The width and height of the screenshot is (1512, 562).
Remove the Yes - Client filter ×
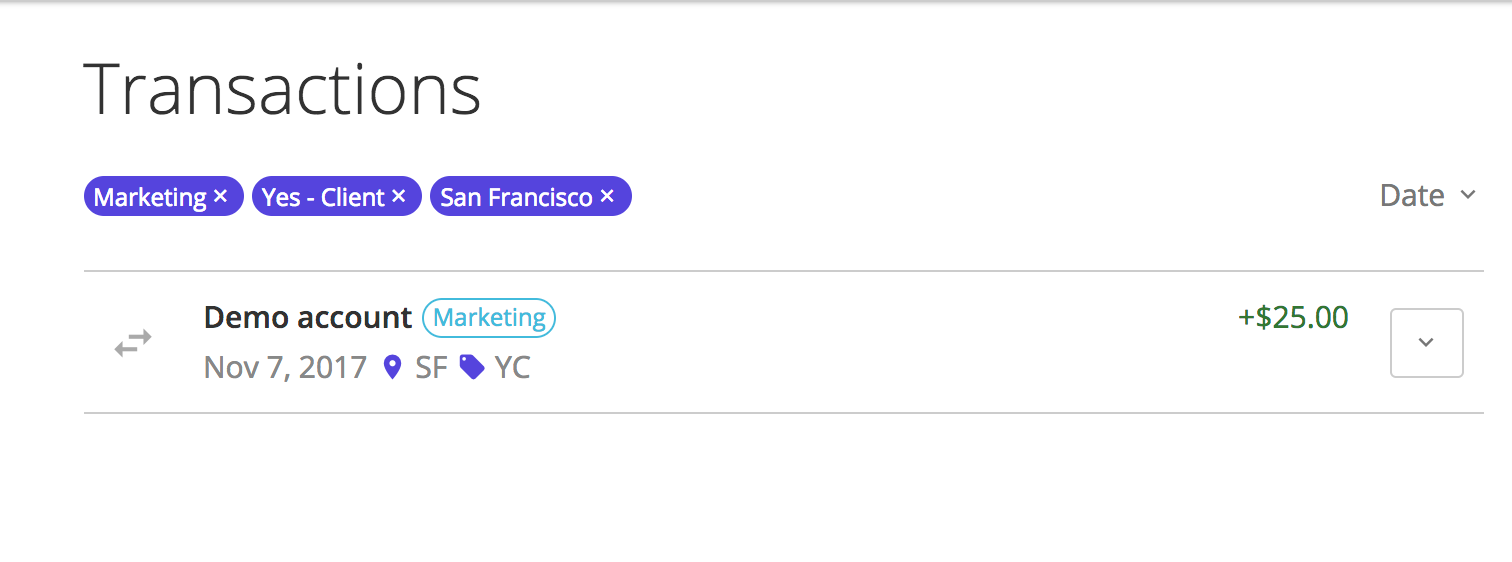(398, 197)
